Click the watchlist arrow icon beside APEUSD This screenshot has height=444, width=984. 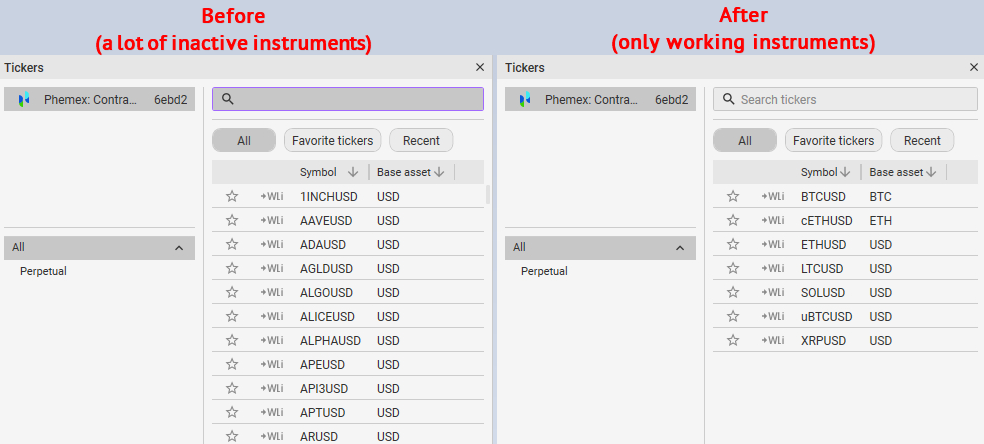tap(271, 364)
